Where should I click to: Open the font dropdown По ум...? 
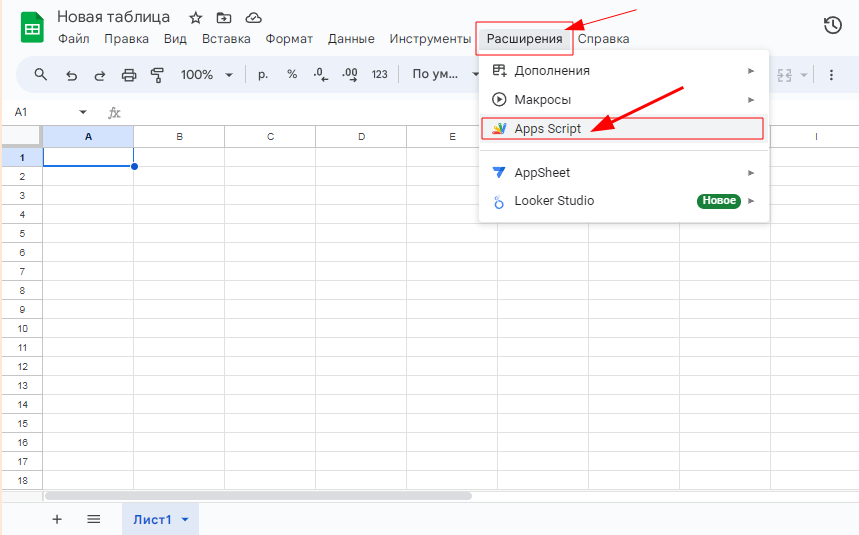coord(445,74)
